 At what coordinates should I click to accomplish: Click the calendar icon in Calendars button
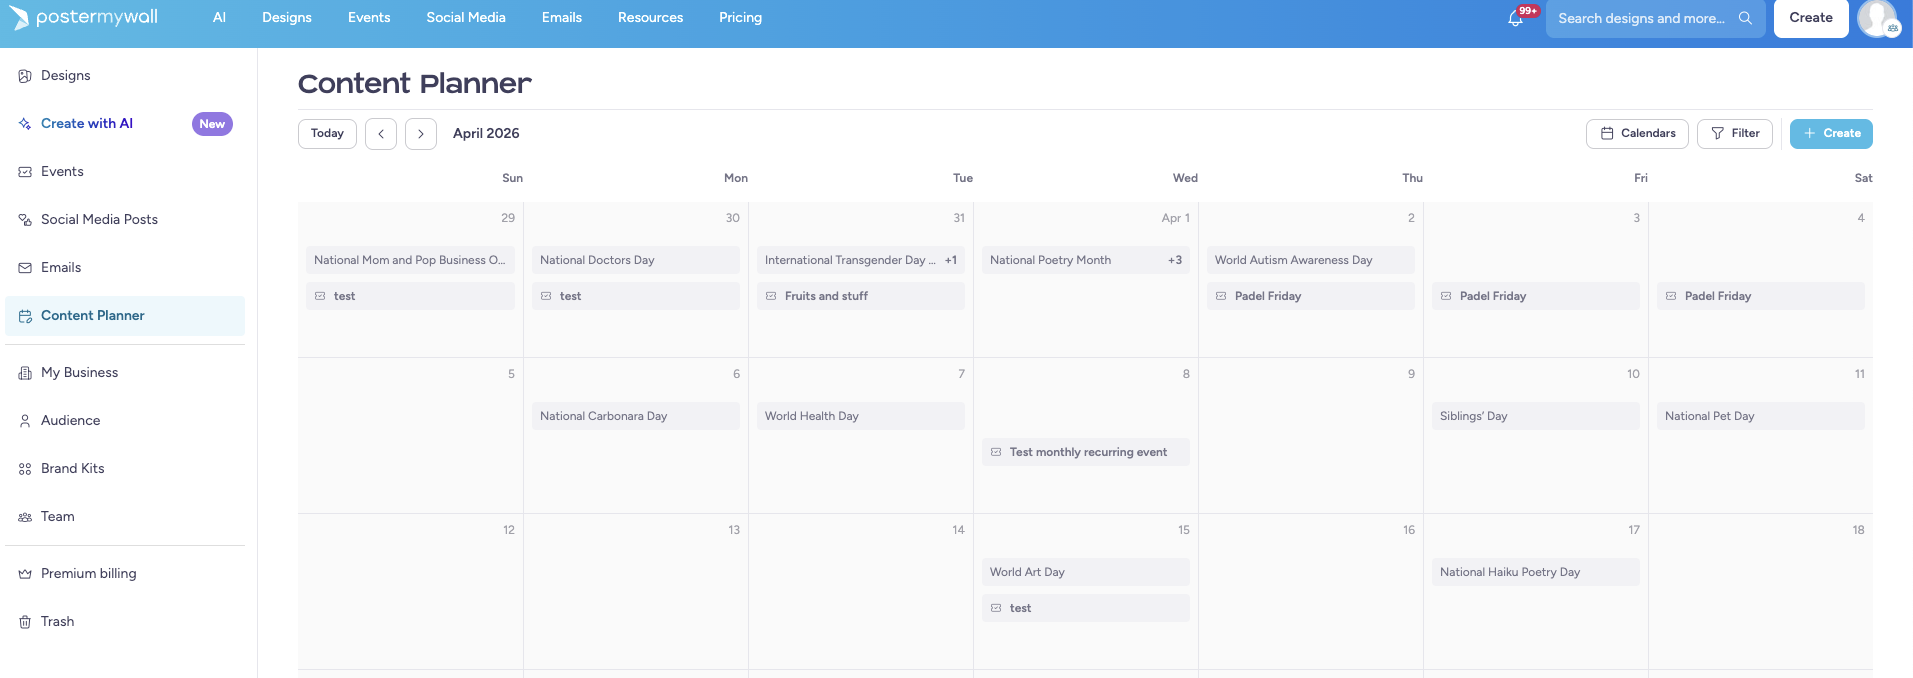tap(1607, 133)
